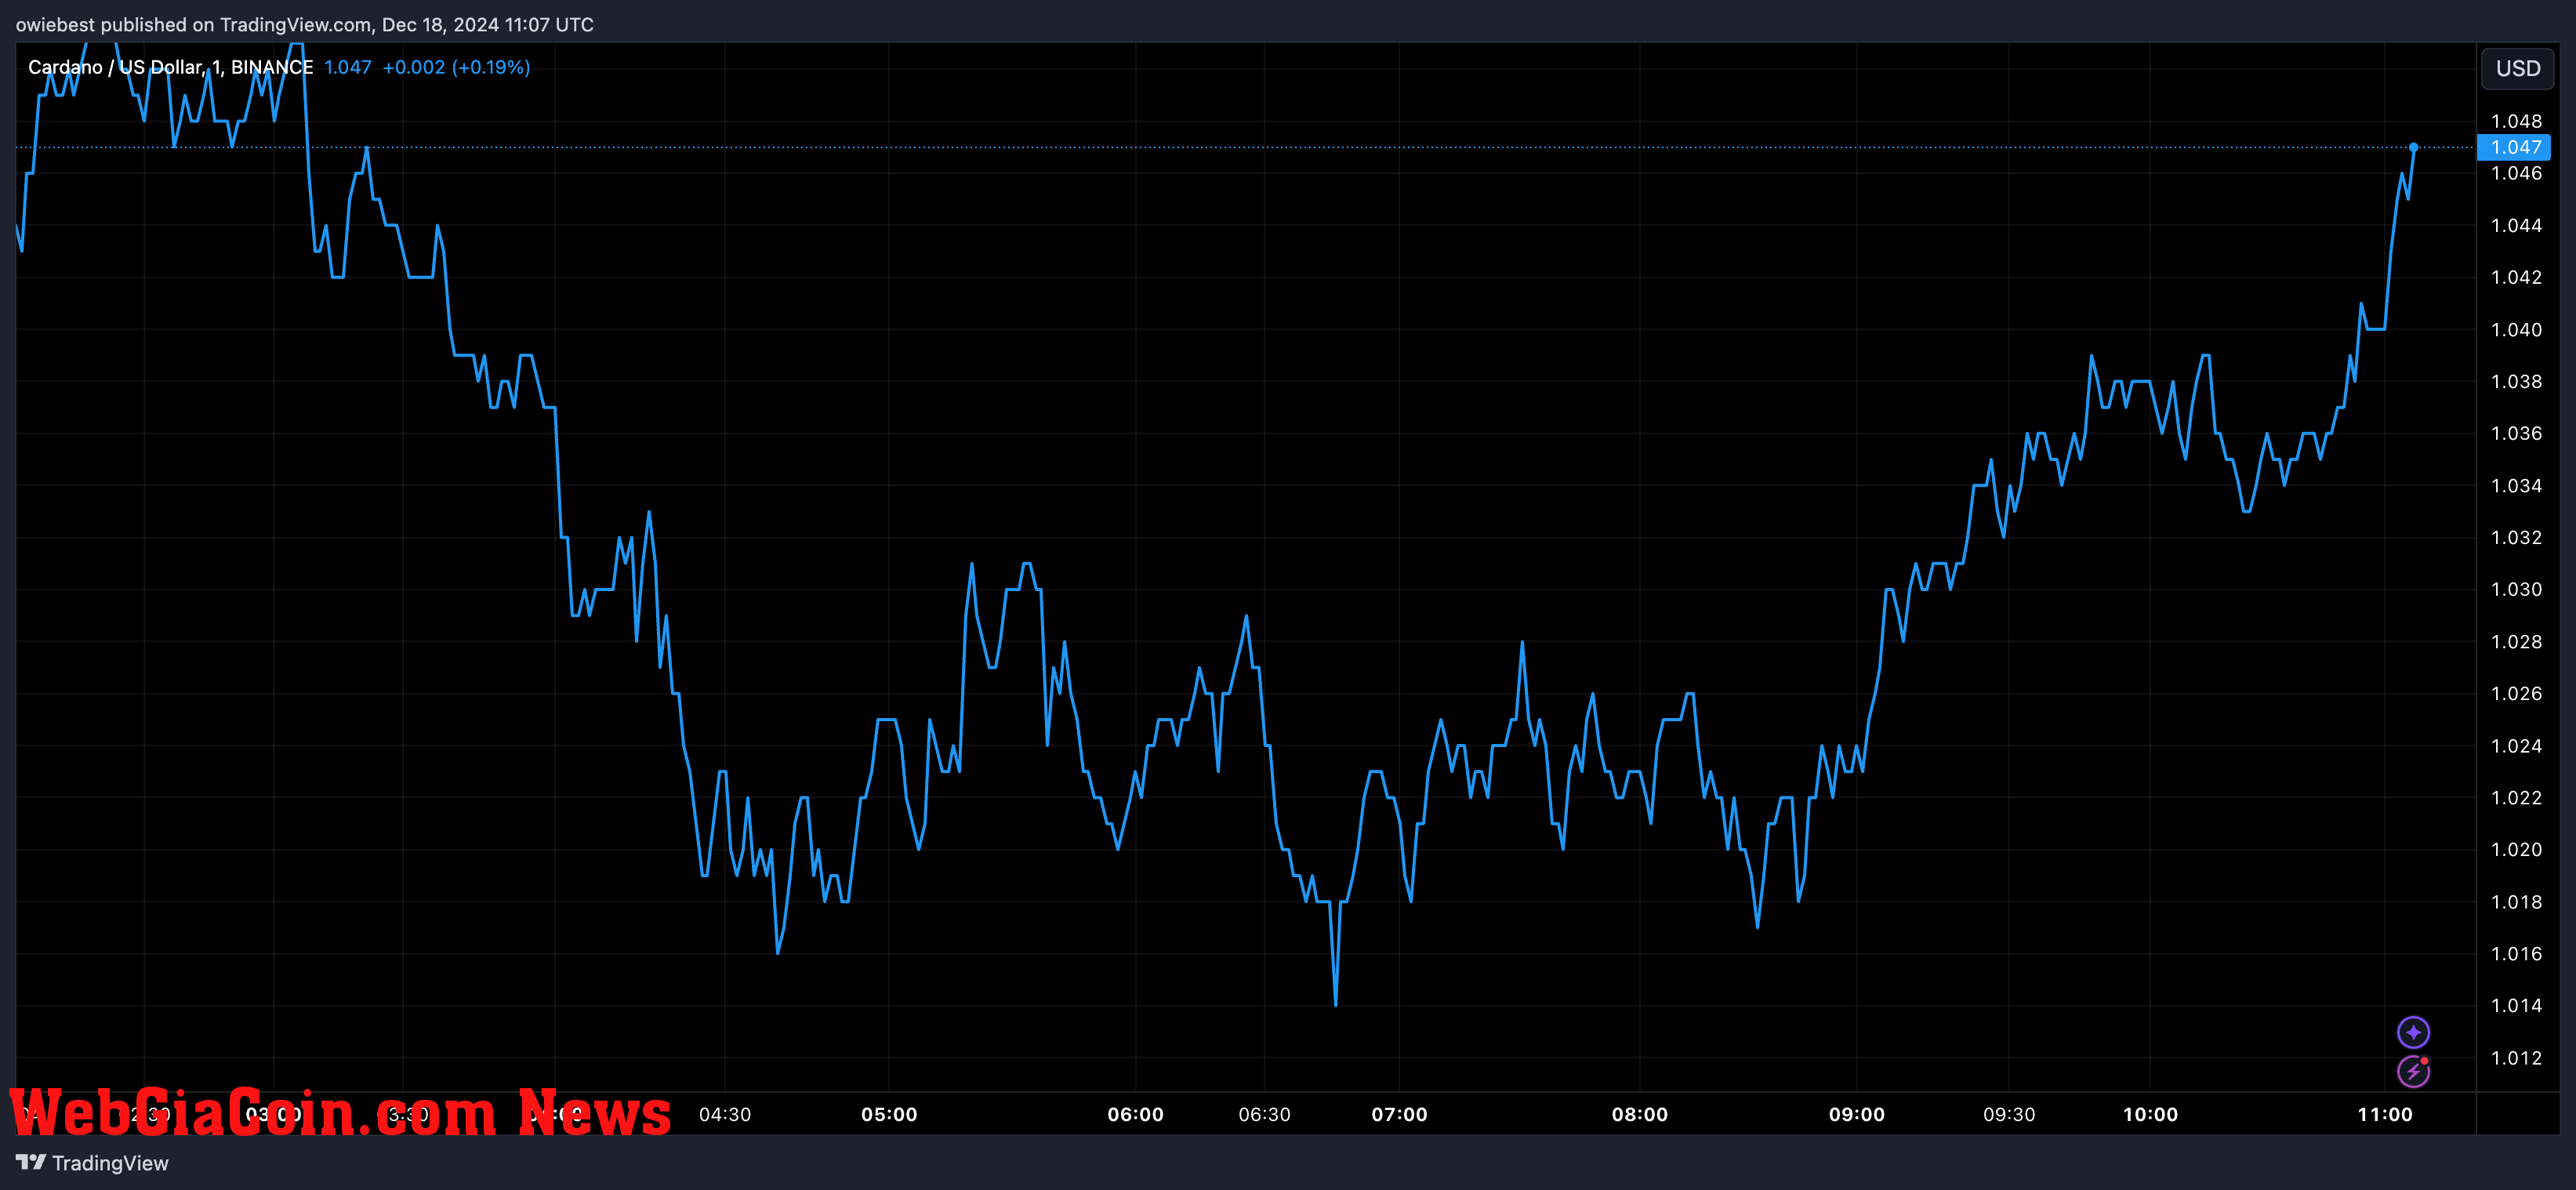Click the 06:00 time axis label
Viewport: 2576px width, 1190px height.
(x=1135, y=1114)
